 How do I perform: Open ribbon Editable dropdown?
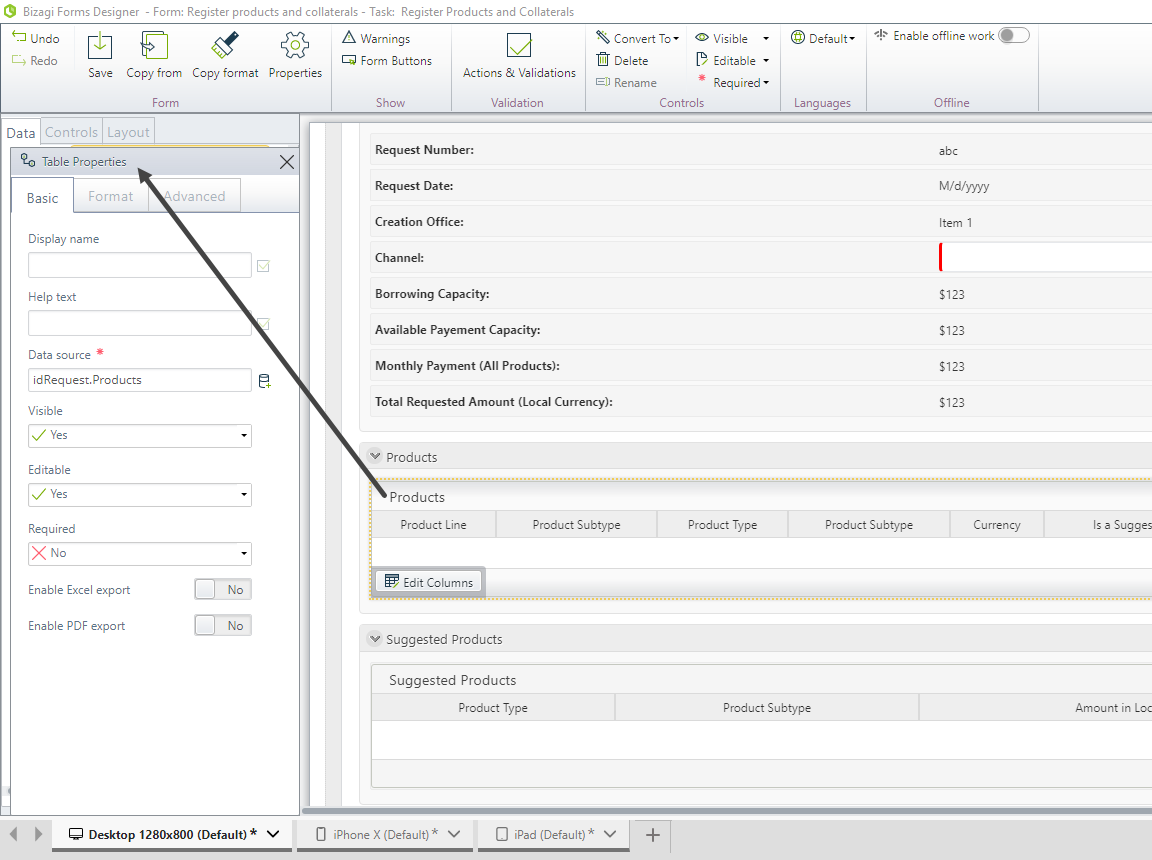[x=766, y=60]
